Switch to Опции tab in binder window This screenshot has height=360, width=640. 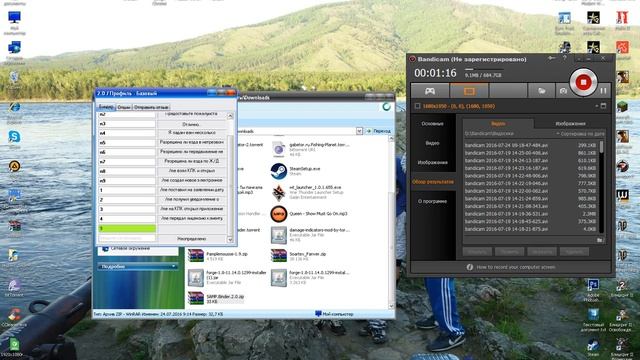[124, 107]
